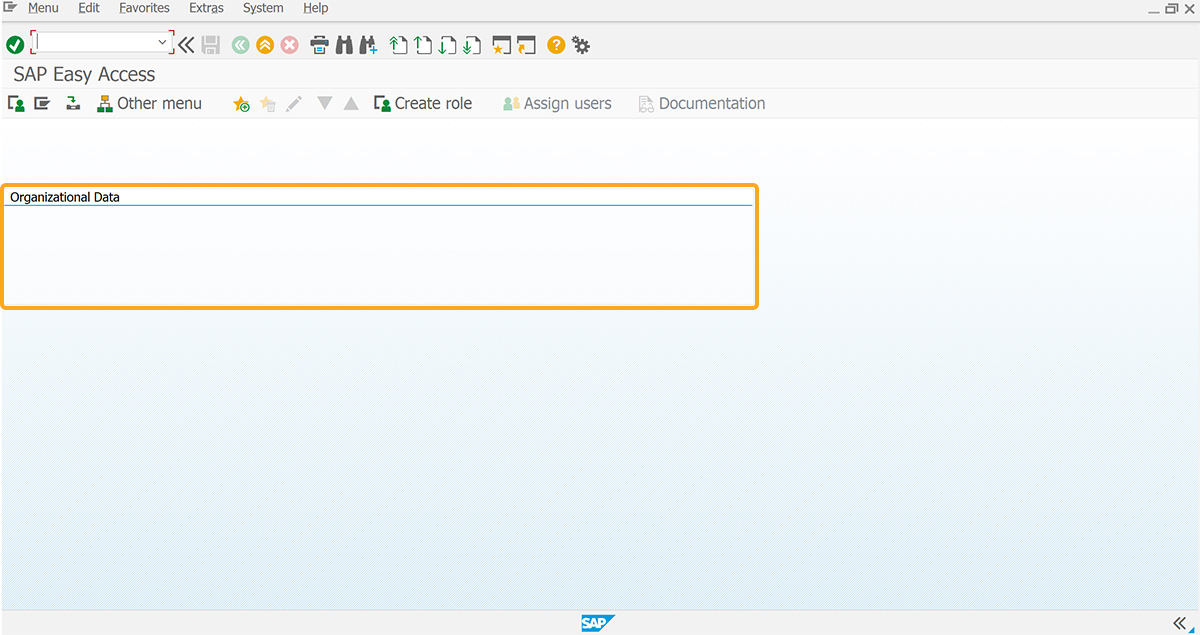Image resolution: width=1200 pixels, height=635 pixels.
Task: Click the Create role button
Action: click(x=423, y=103)
